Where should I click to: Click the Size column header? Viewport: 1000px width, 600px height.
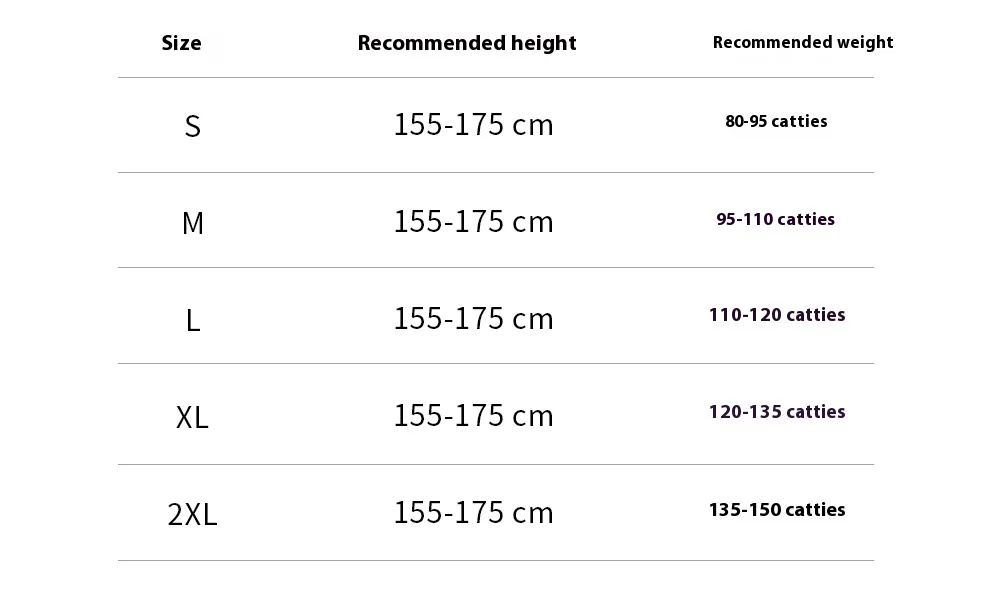[181, 43]
